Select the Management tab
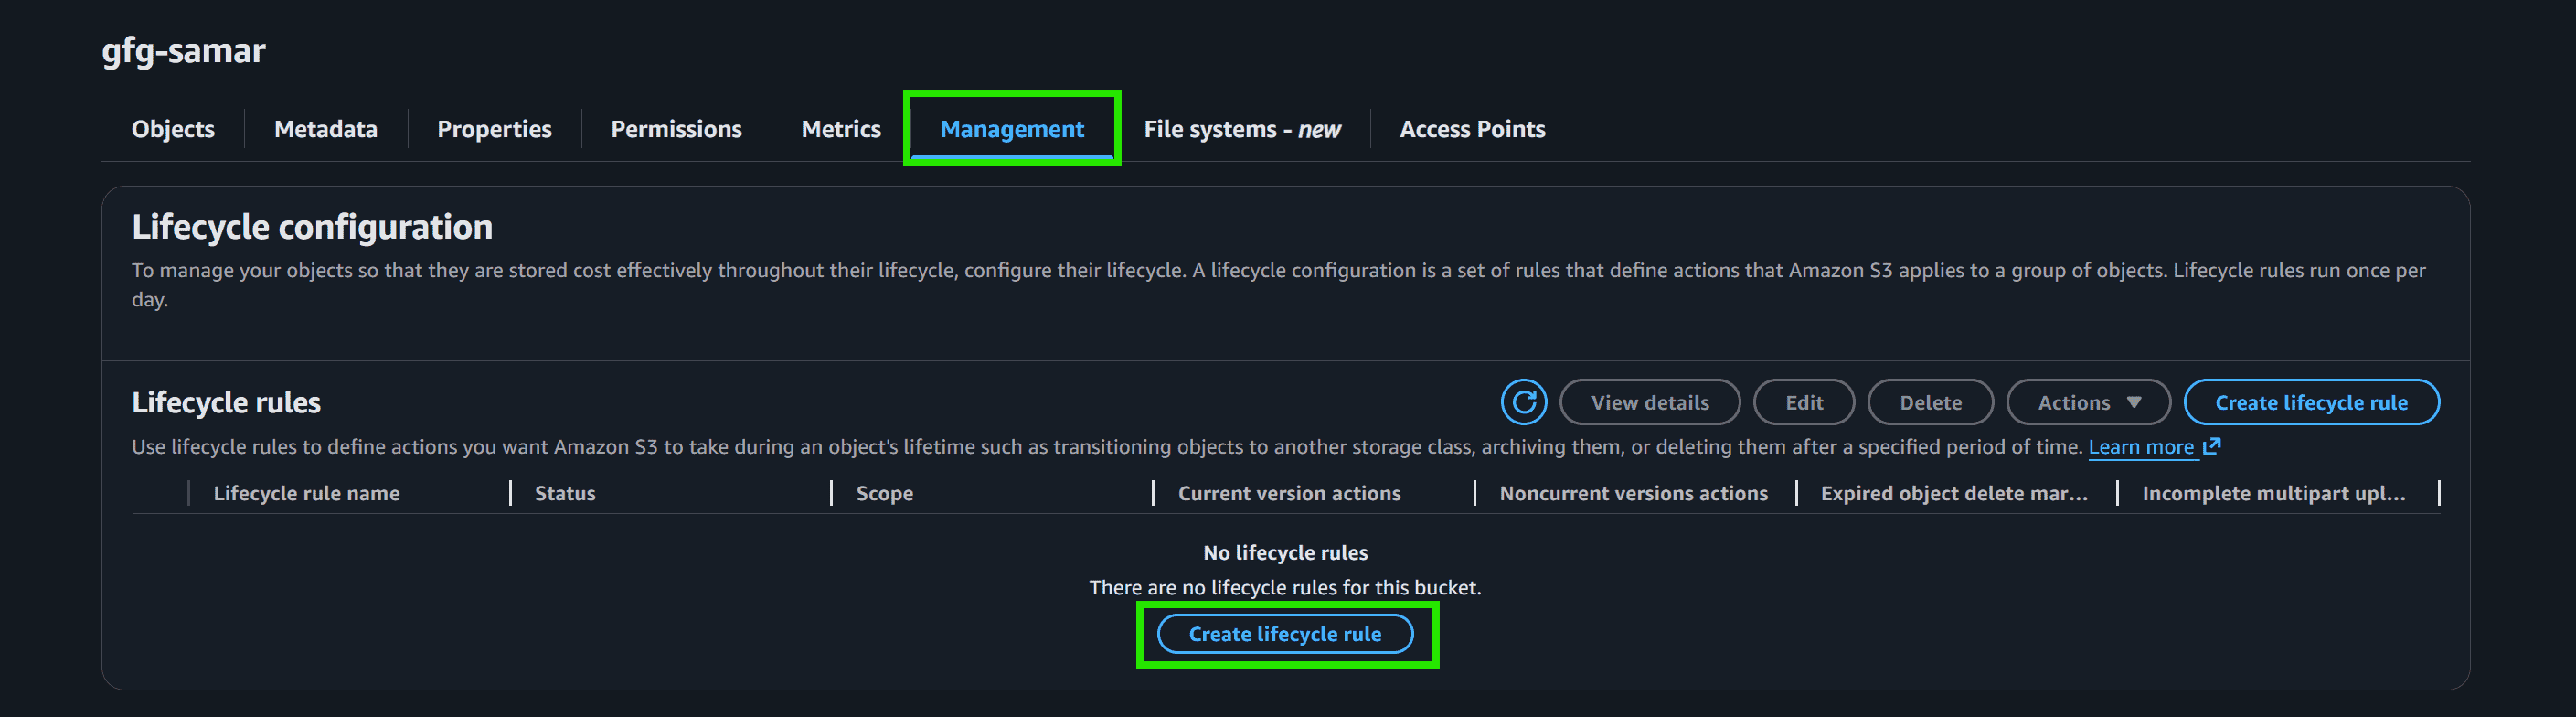This screenshot has height=717, width=2576. [x=1012, y=129]
